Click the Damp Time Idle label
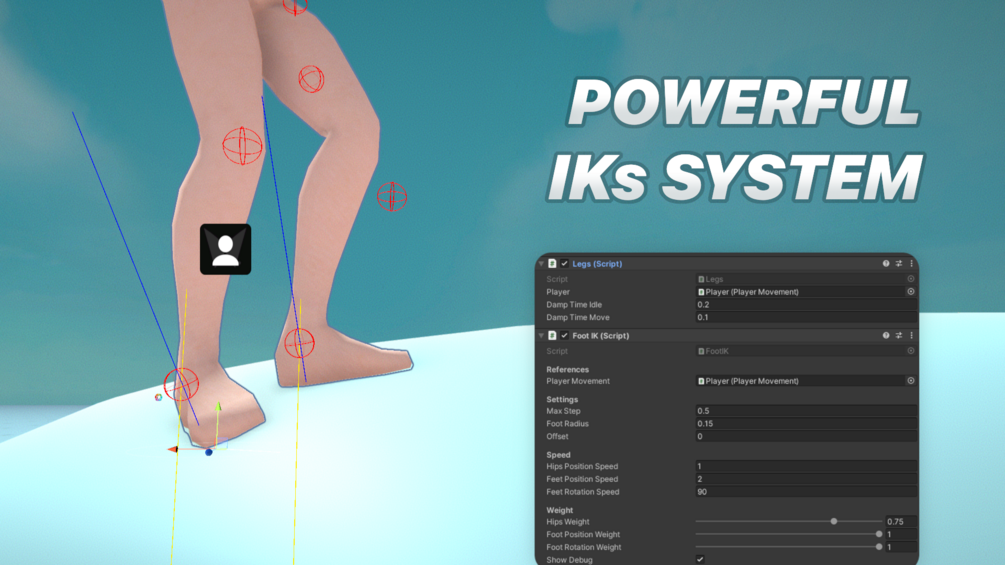 [x=574, y=305]
